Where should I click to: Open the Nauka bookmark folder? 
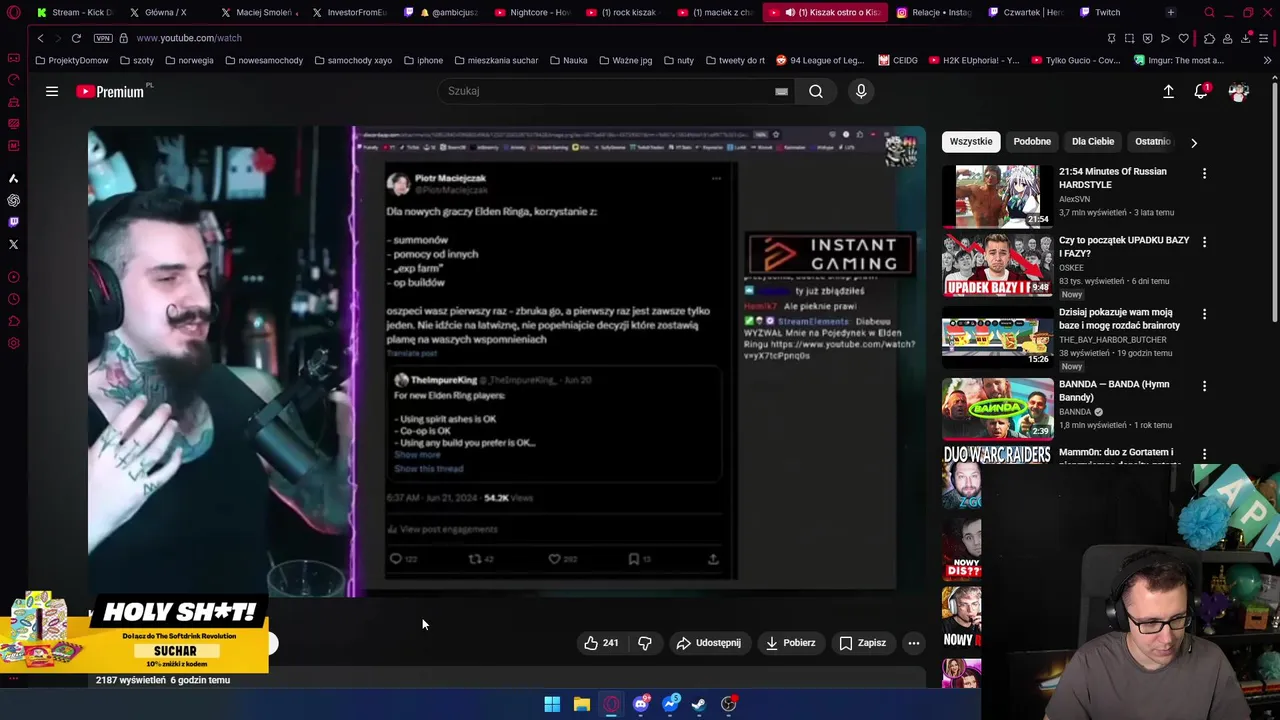coord(568,60)
